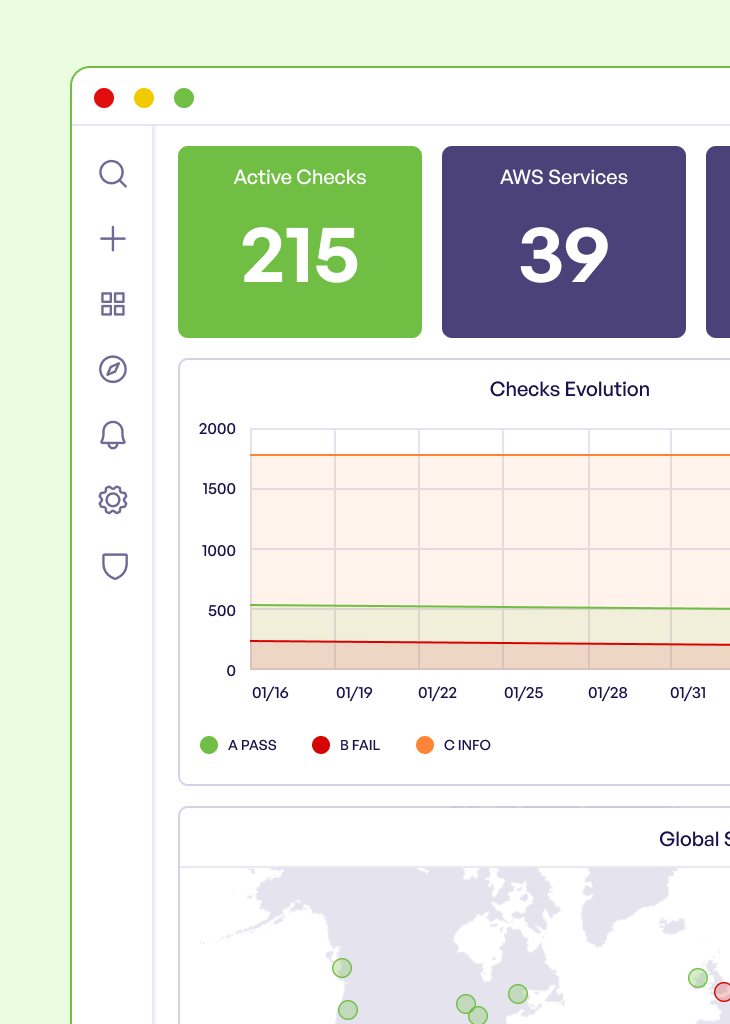
Task: Toggle the A PASS legend entry
Action: pos(238,745)
